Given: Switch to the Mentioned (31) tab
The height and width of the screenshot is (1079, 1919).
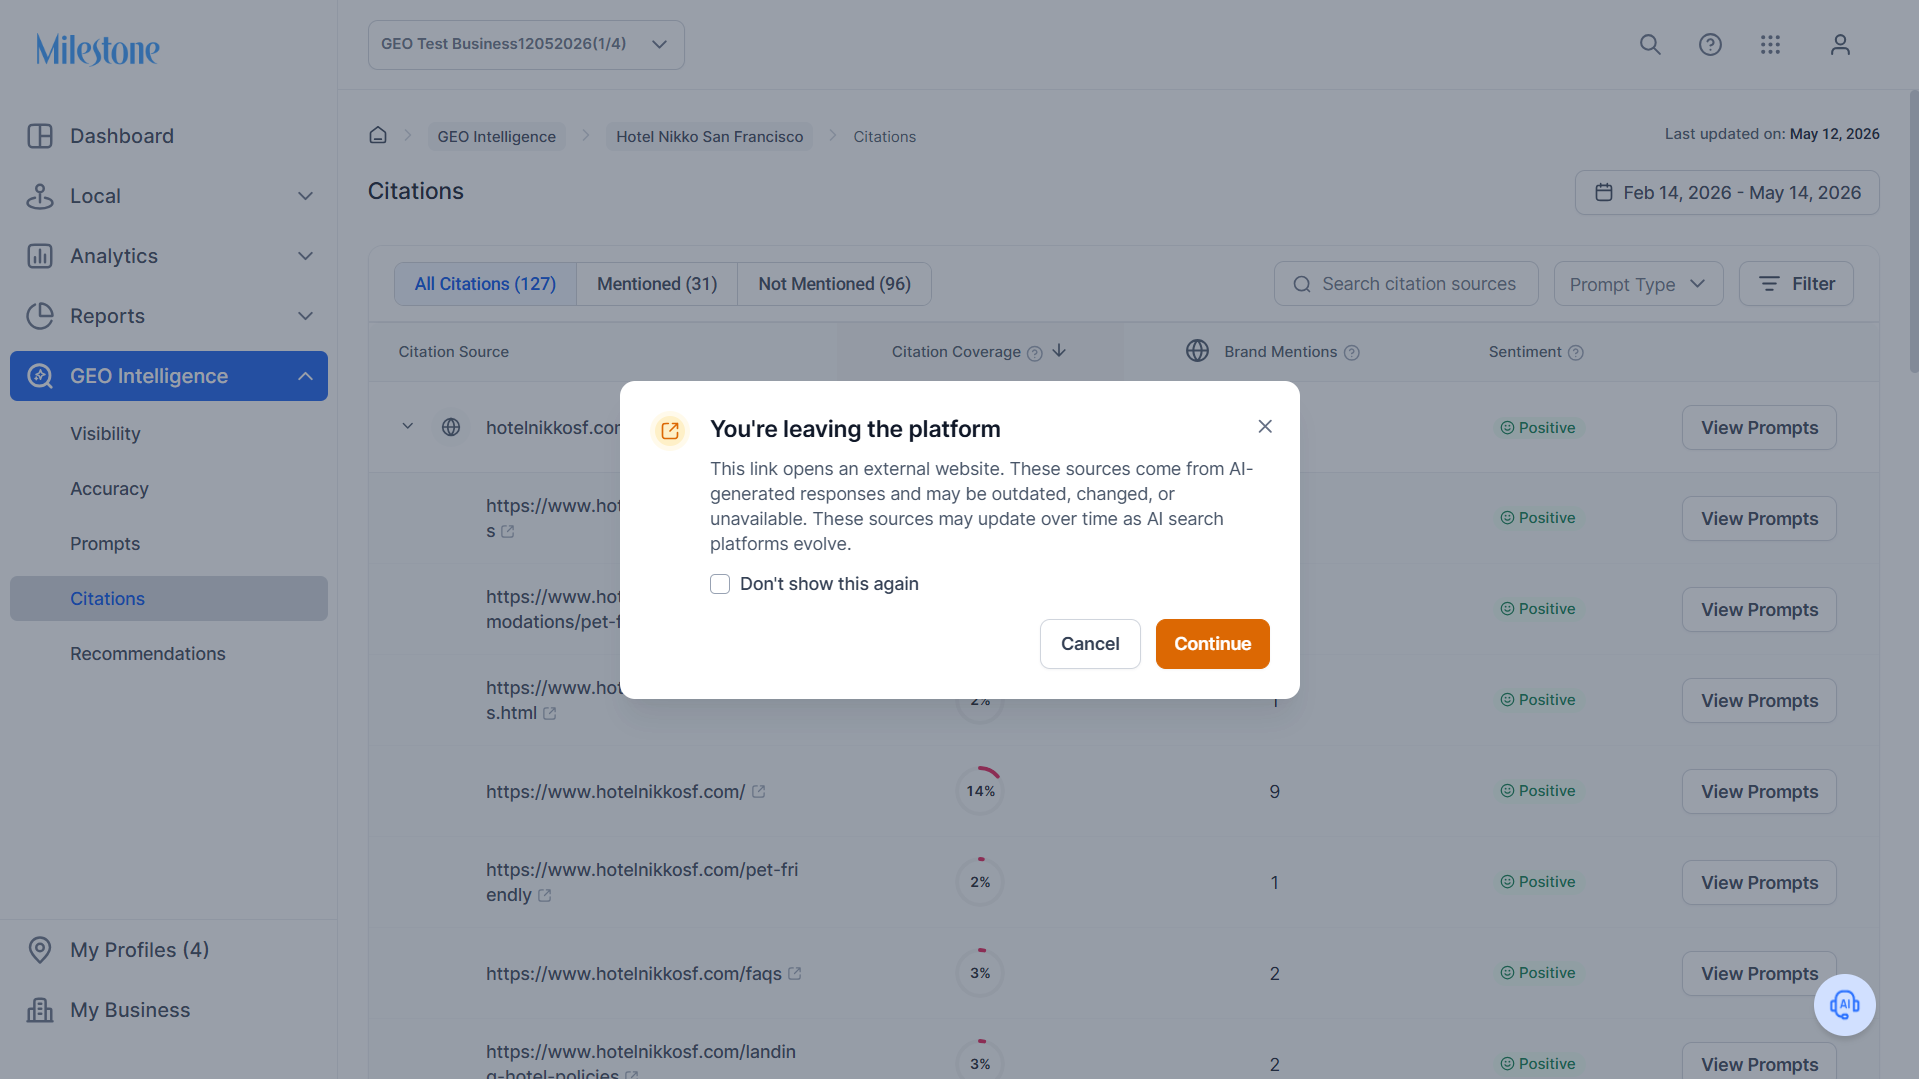Looking at the screenshot, I should click(x=657, y=284).
